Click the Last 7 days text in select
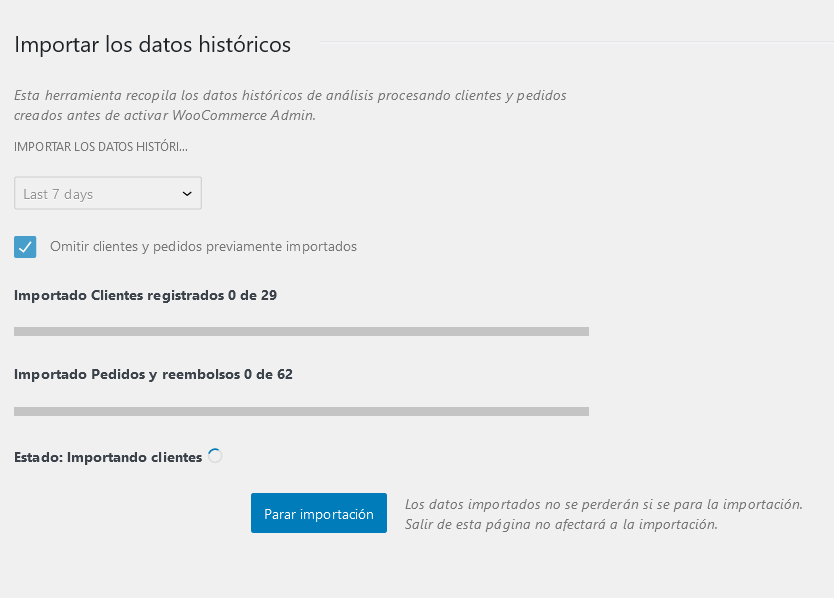Viewport: 834px width, 598px height. pos(58,194)
